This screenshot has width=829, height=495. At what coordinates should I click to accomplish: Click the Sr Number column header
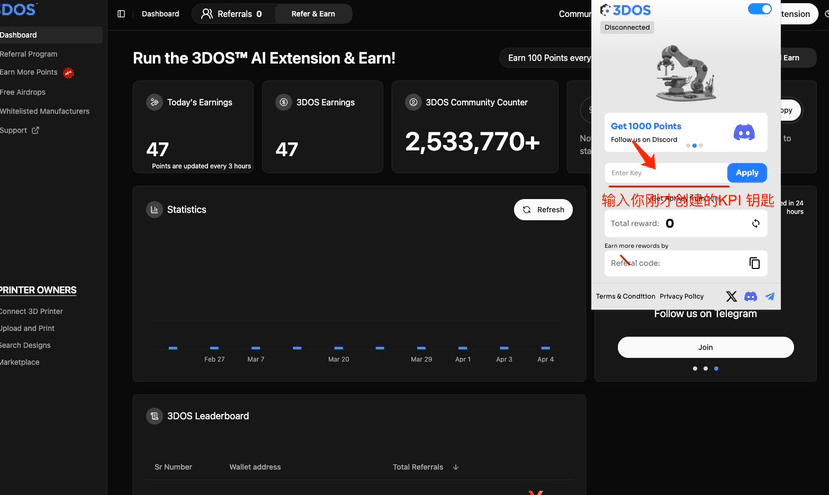(173, 467)
